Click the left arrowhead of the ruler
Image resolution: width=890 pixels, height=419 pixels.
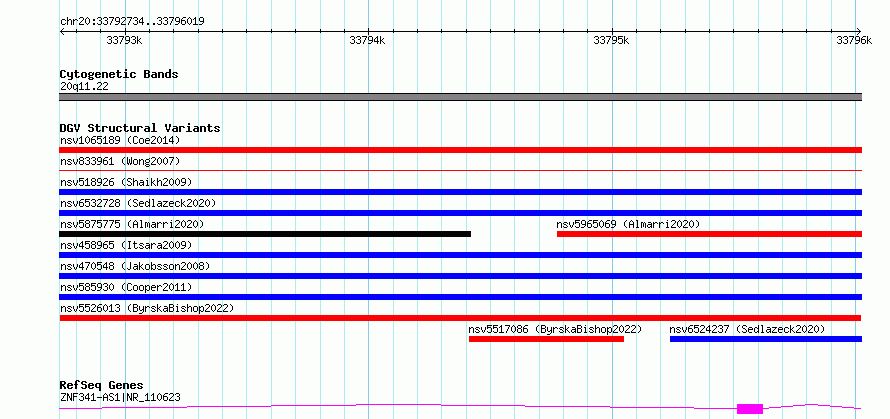[62, 31]
